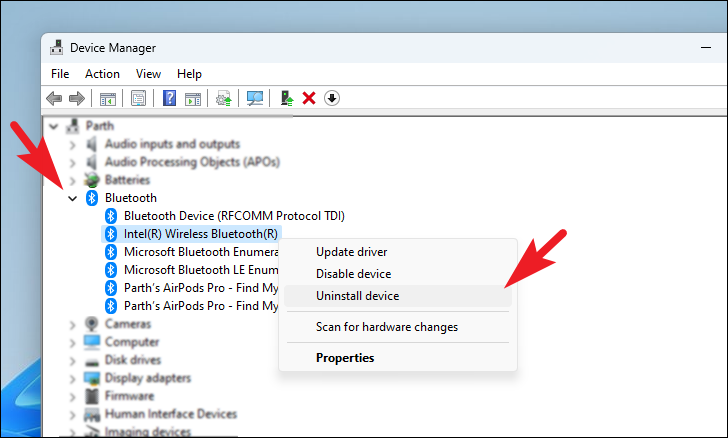Screen dimensions: 728x438
Task: Click the Human Interface Devices icon
Action: (x=92, y=414)
